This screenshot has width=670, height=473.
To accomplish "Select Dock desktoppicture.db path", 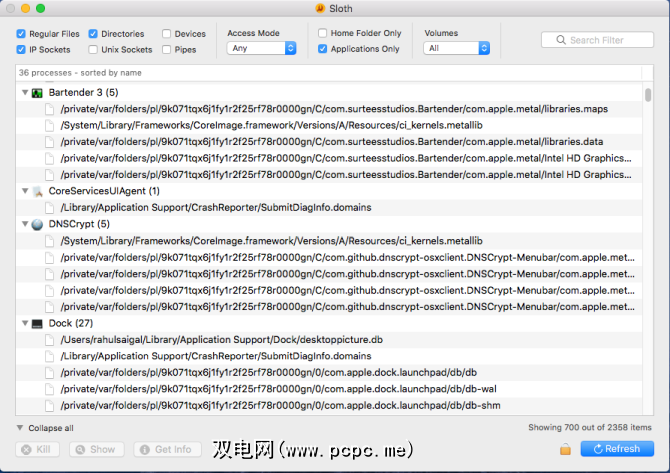I will click(221, 340).
